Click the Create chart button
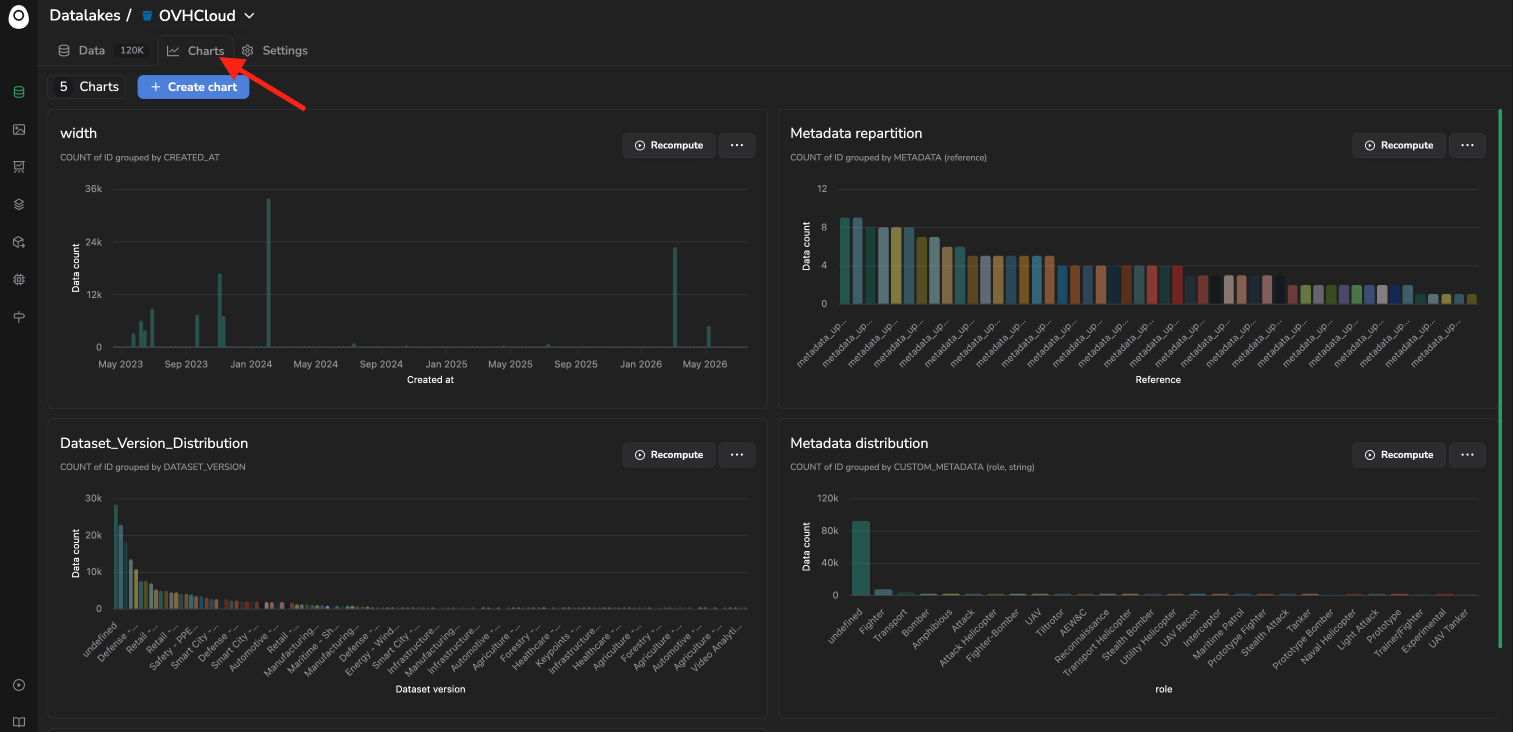Screen dimensions: 1513x732 pyautogui.click(x=193, y=87)
